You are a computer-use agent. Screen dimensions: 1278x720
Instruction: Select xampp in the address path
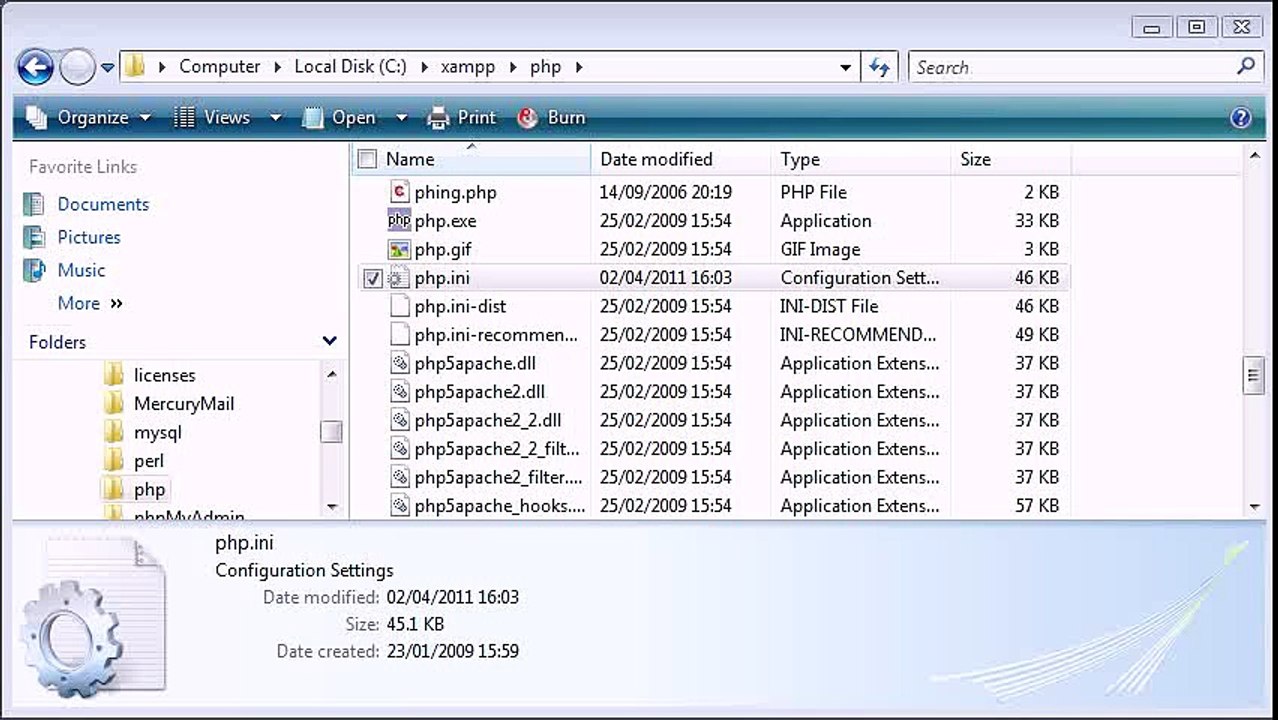tap(468, 67)
